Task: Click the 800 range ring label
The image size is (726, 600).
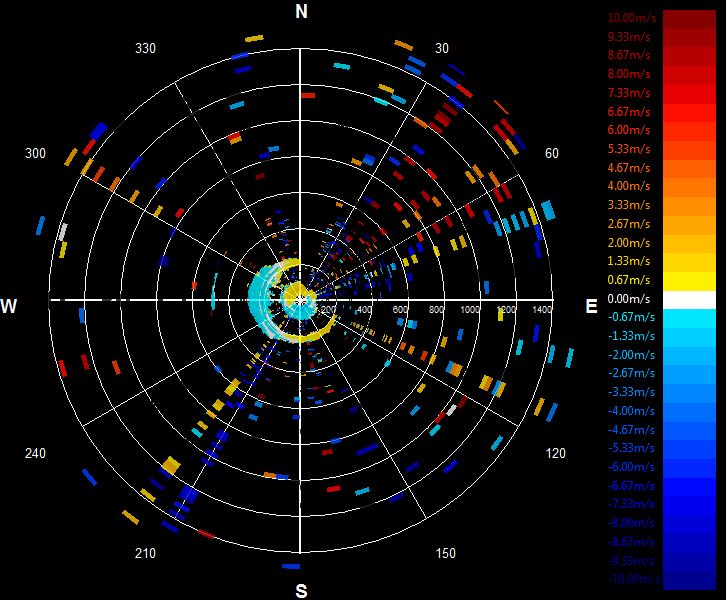Action: (x=436, y=309)
